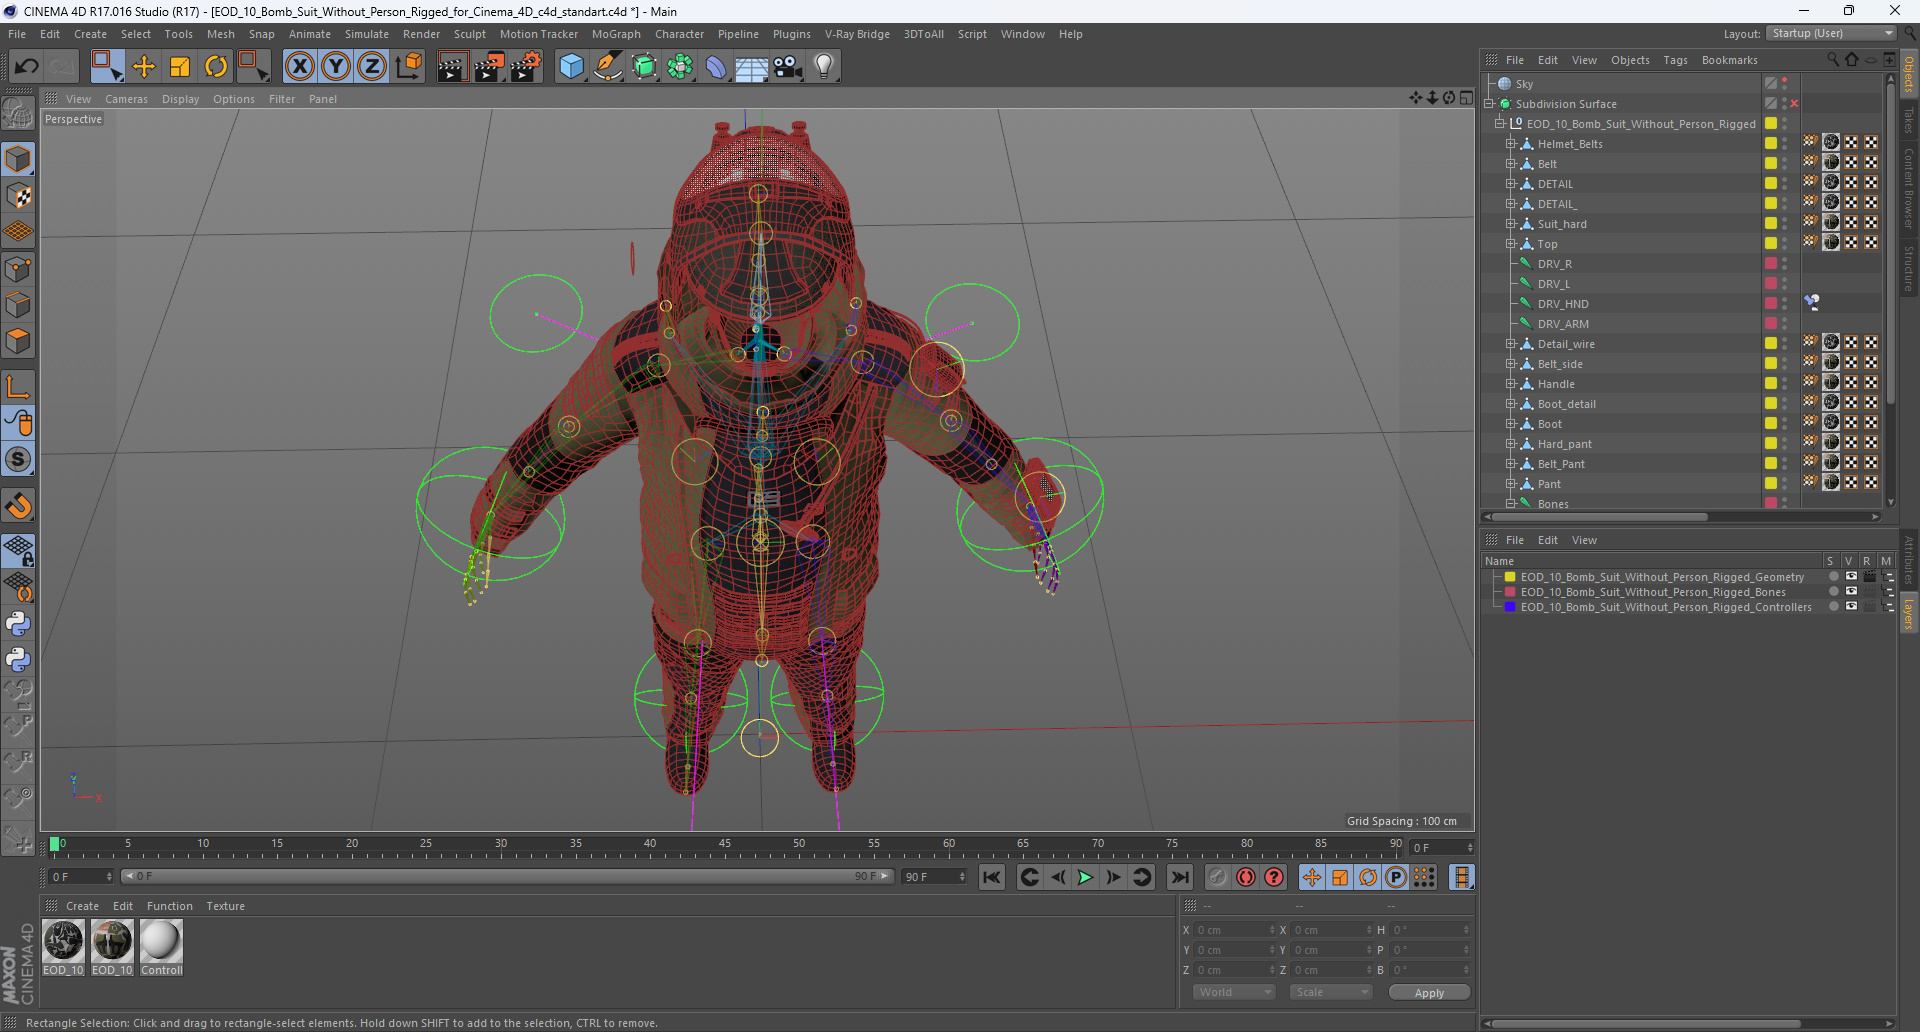Click the axis enable icon
1920x1032 pixels.
click(x=18, y=387)
